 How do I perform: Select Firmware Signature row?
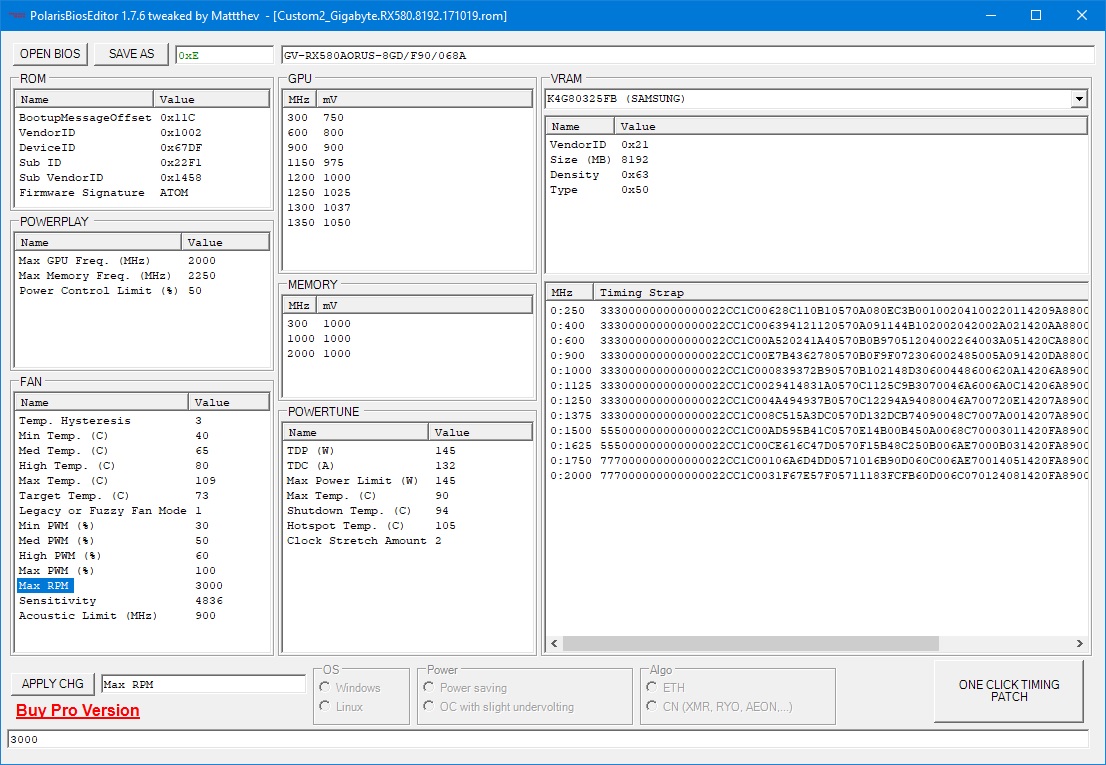pos(141,192)
